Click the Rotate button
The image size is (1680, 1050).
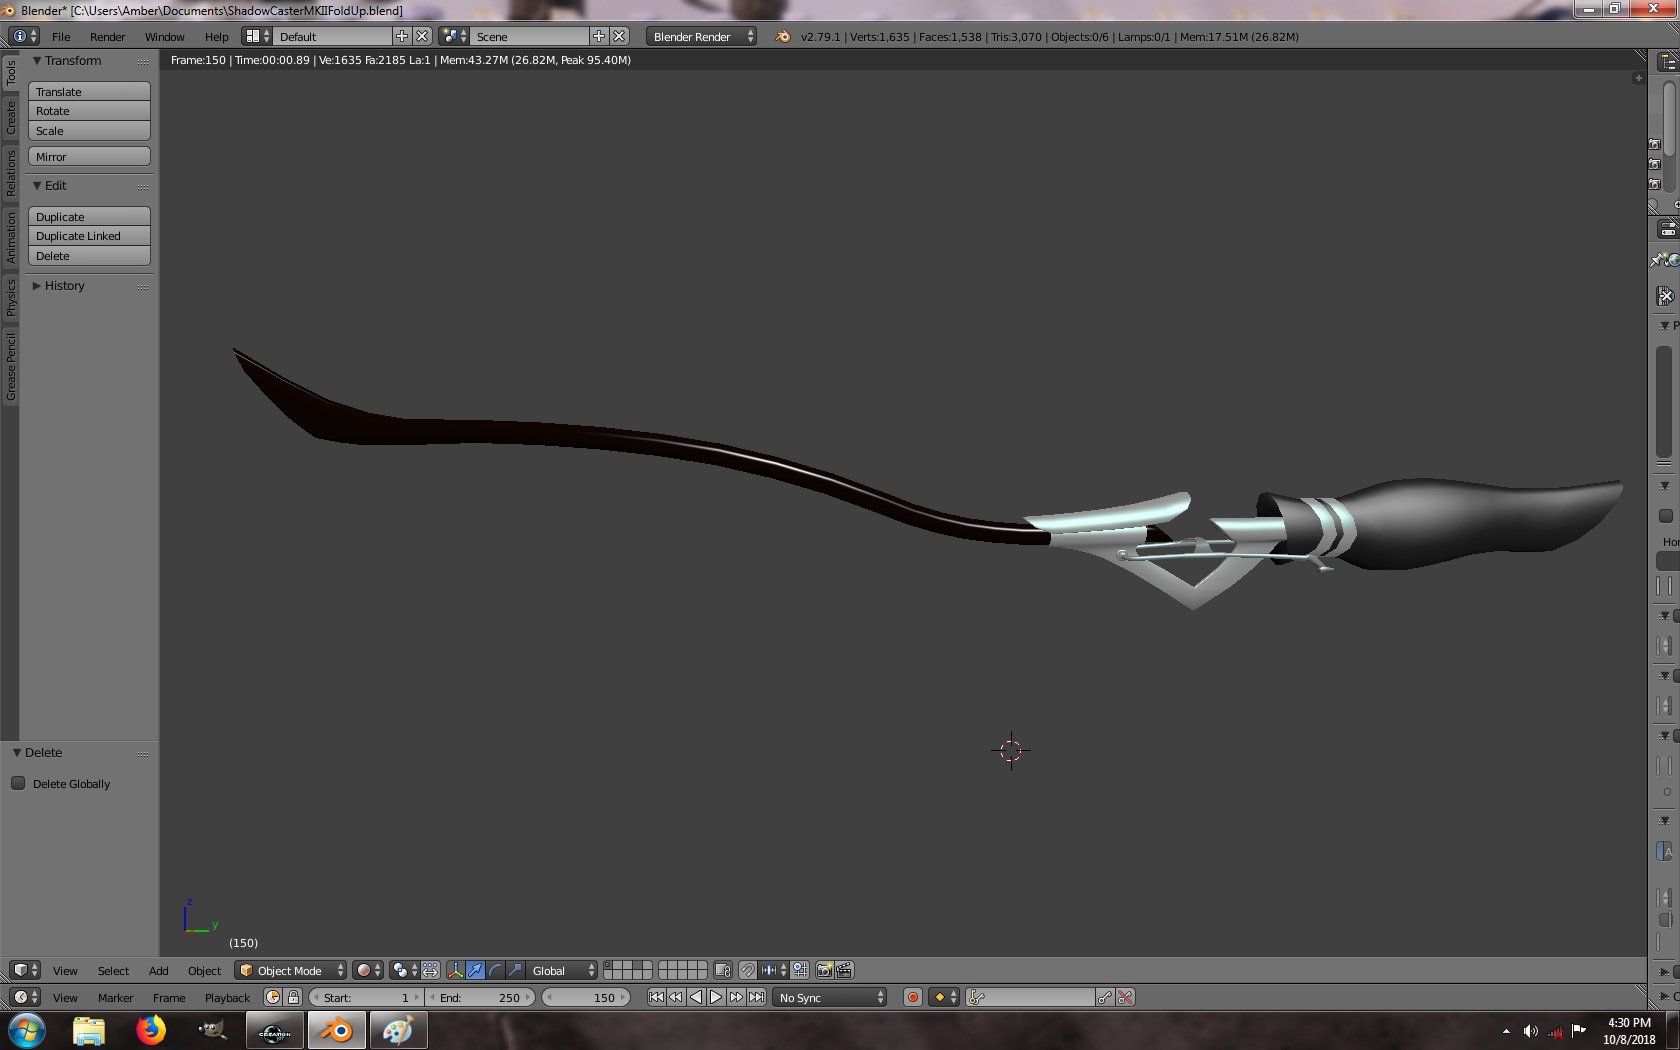click(x=89, y=111)
